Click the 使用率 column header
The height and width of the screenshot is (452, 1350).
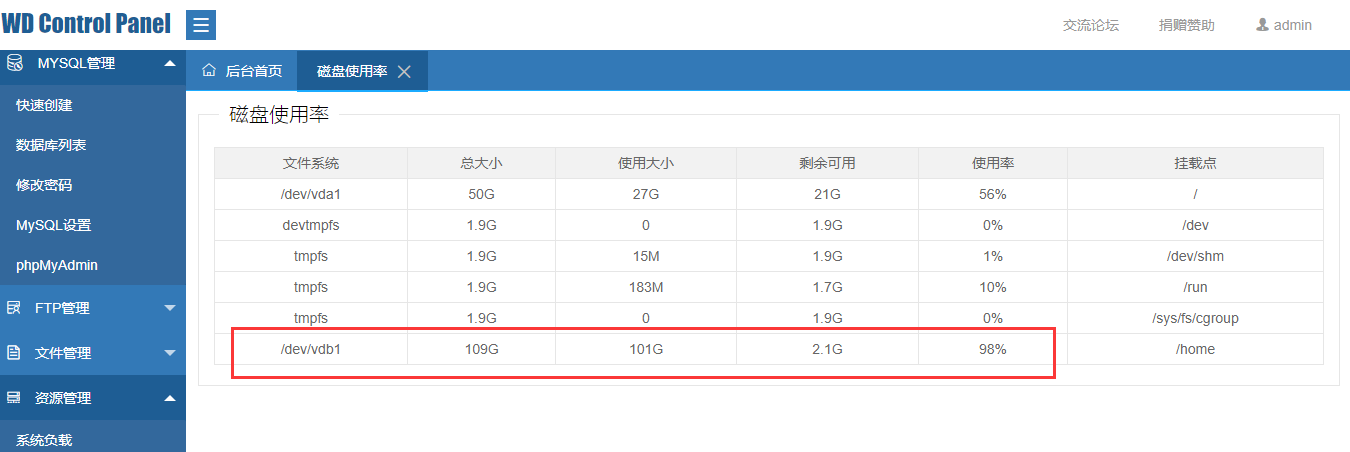pyautogui.click(x=993, y=163)
